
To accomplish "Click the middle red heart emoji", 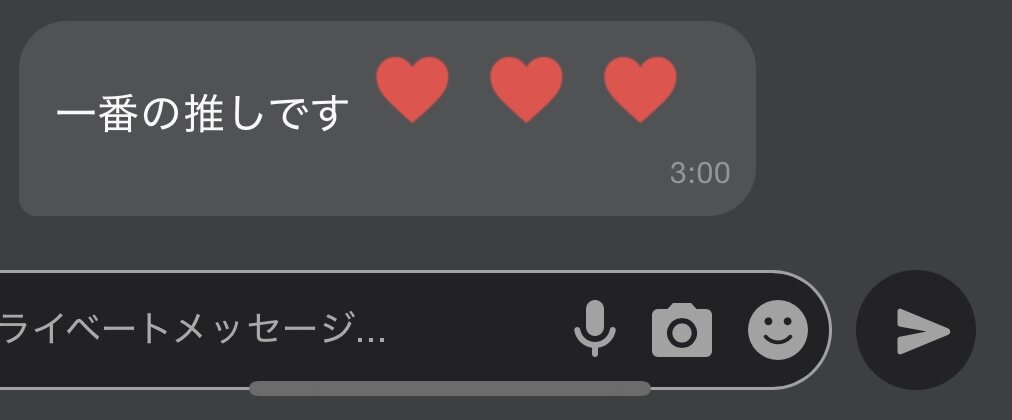I will point(526,89).
